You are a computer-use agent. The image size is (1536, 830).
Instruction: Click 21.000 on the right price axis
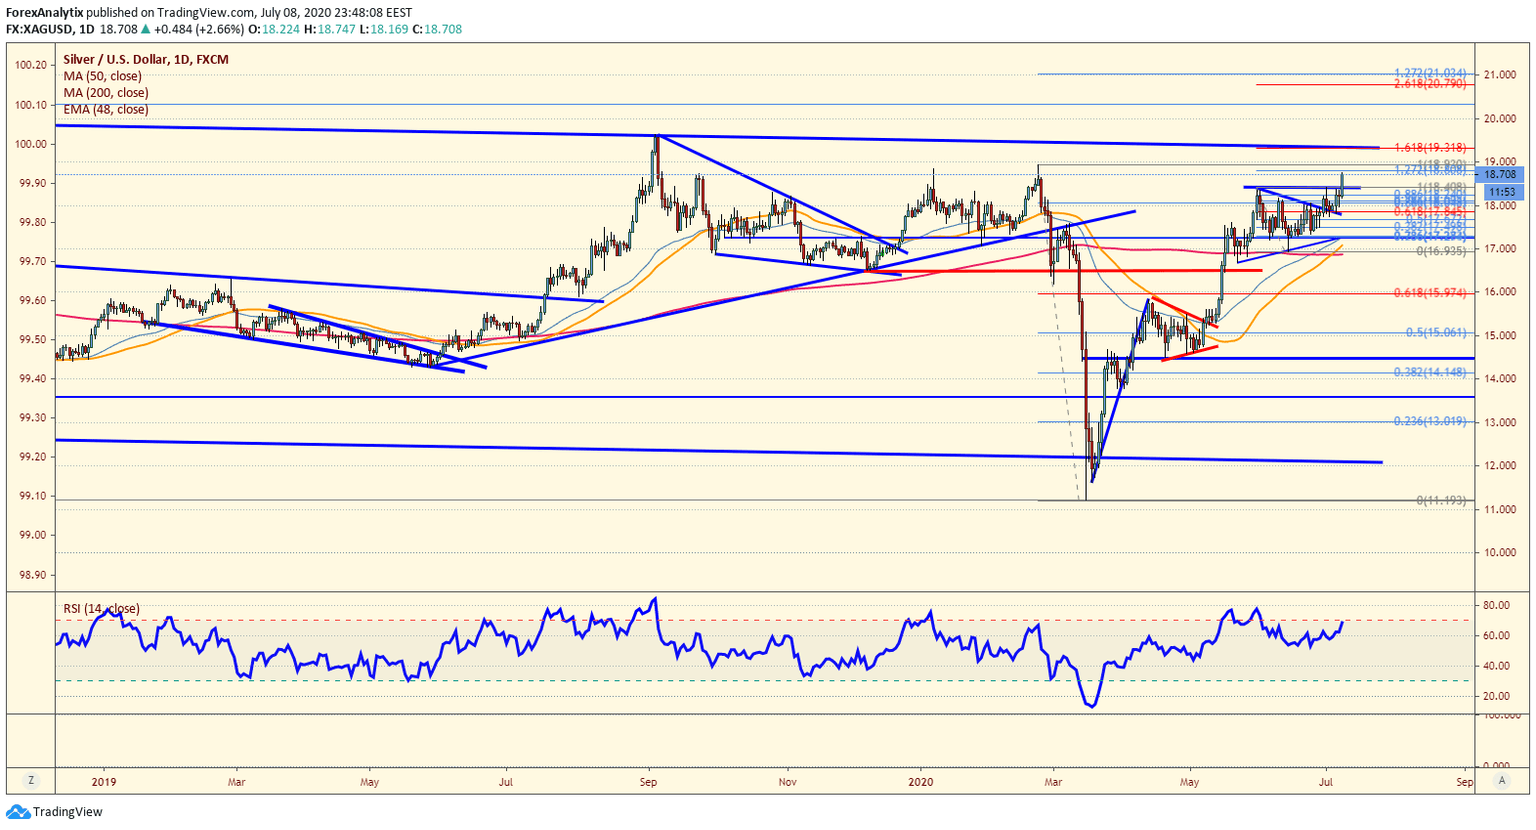point(1500,75)
